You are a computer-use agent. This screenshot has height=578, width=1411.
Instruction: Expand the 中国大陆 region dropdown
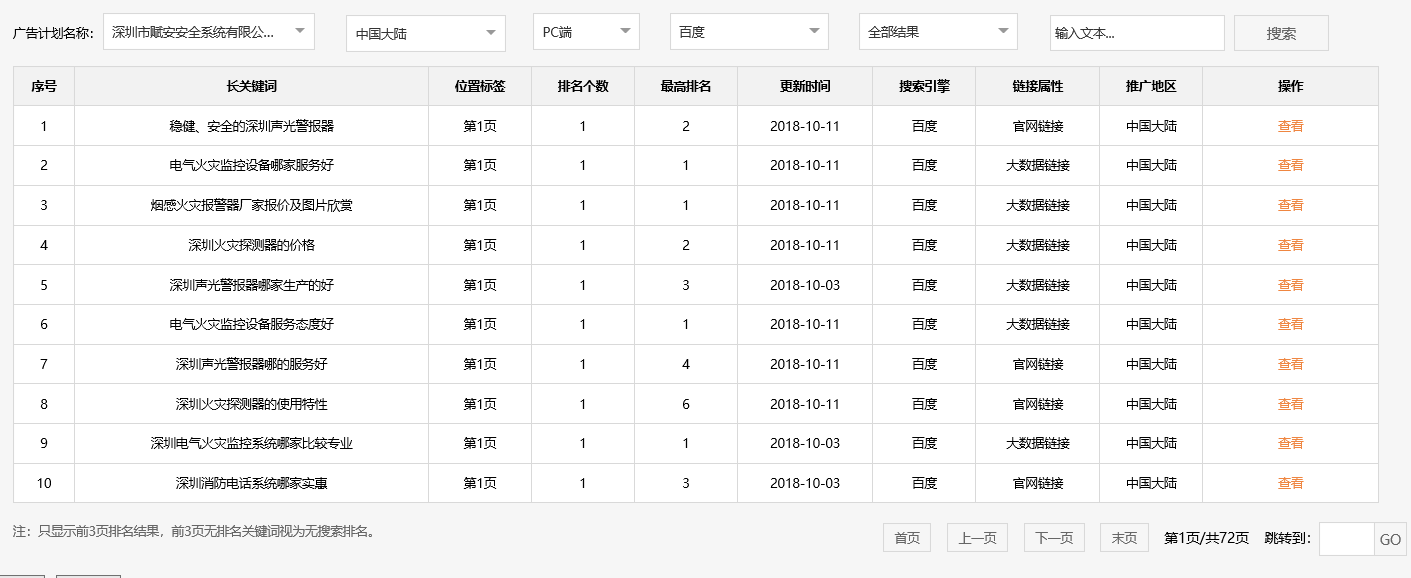(x=424, y=31)
